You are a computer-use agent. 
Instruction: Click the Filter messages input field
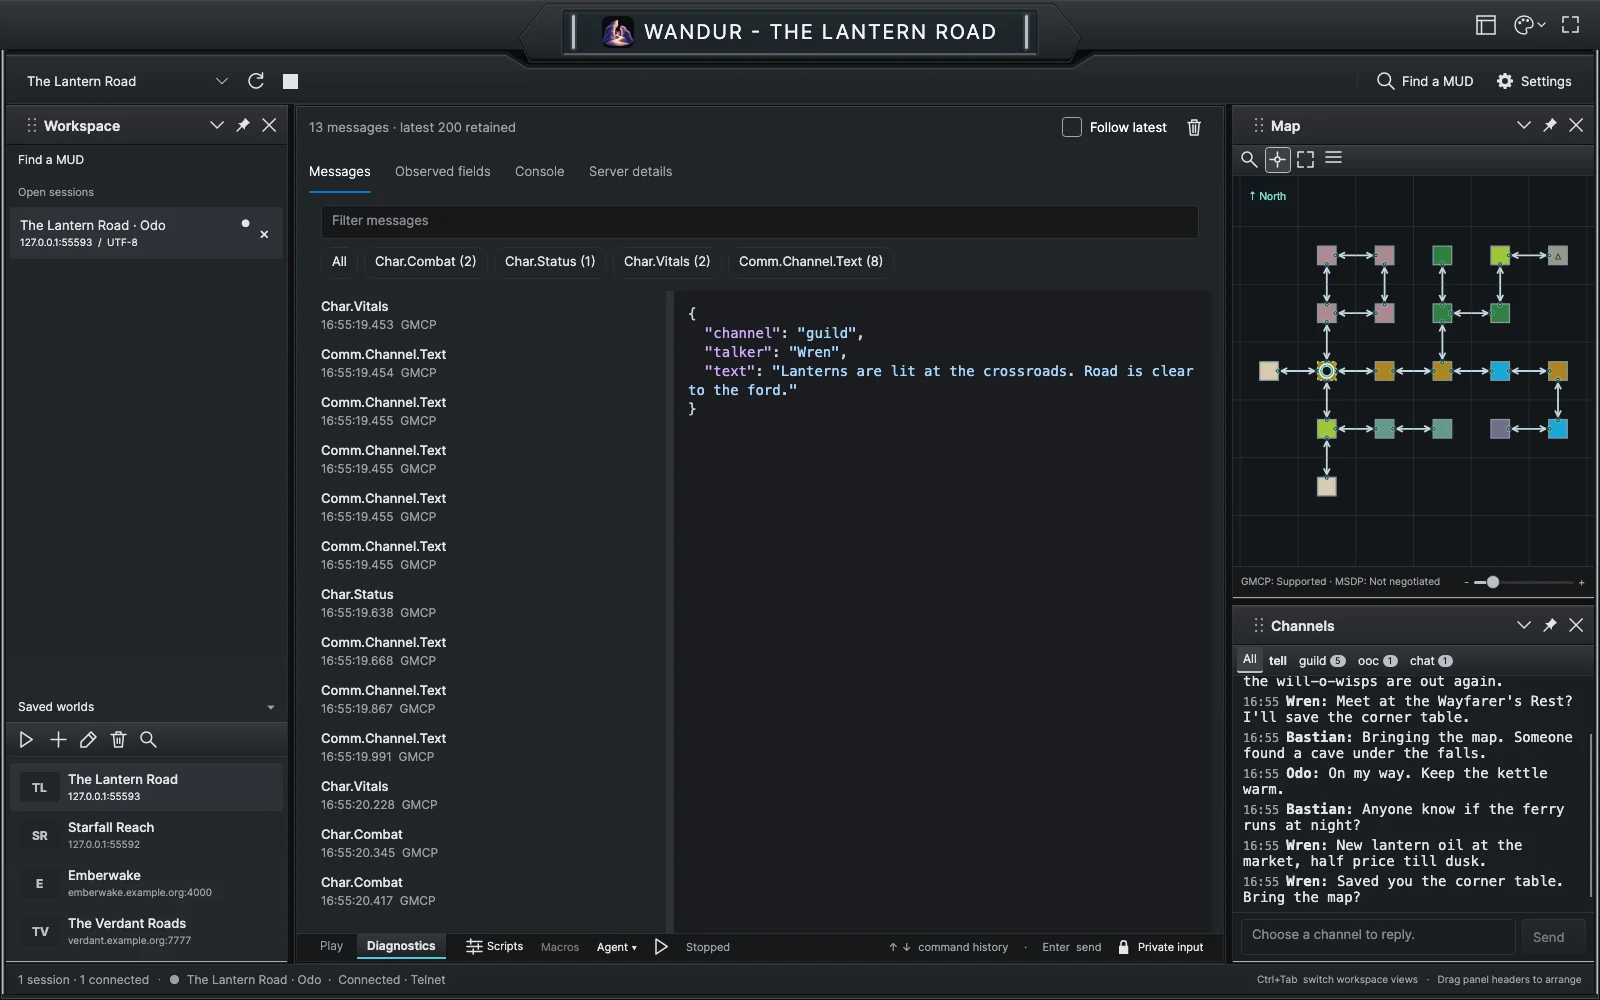click(759, 221)
